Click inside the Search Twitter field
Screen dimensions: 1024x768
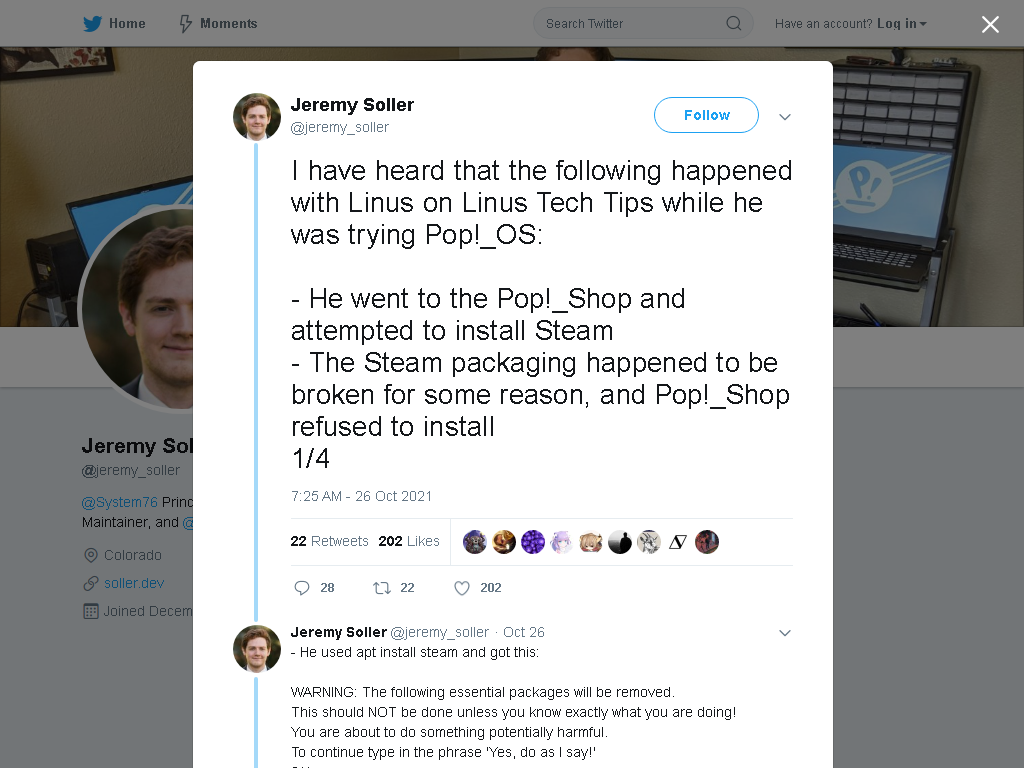point(633,24)
